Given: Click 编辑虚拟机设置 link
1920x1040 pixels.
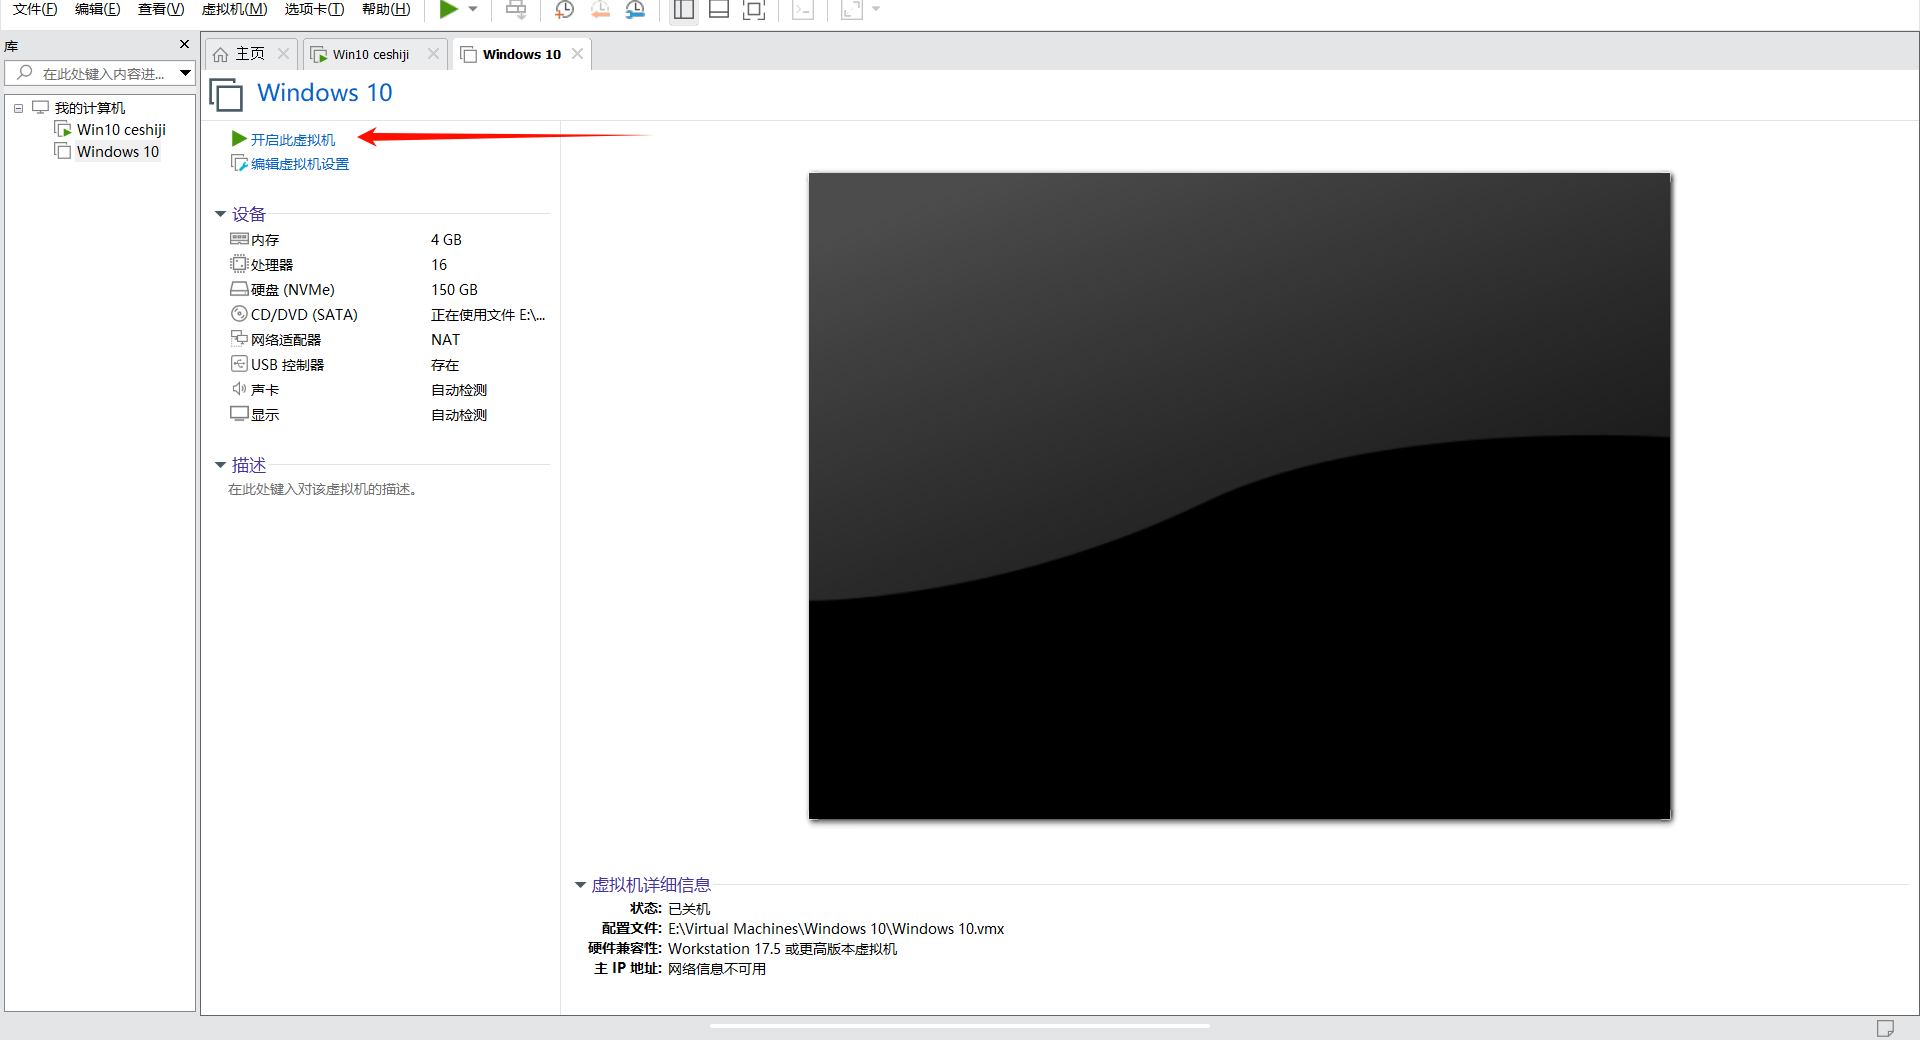Looking at the screenshot, I should (299, 164).
